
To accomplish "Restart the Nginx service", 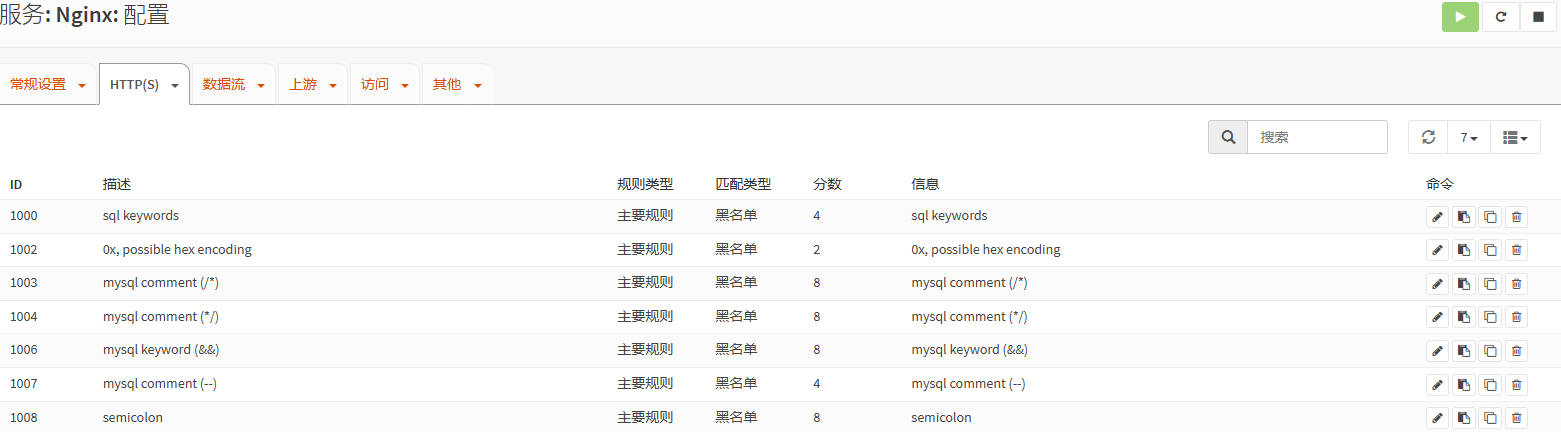I will (1500, 17).
